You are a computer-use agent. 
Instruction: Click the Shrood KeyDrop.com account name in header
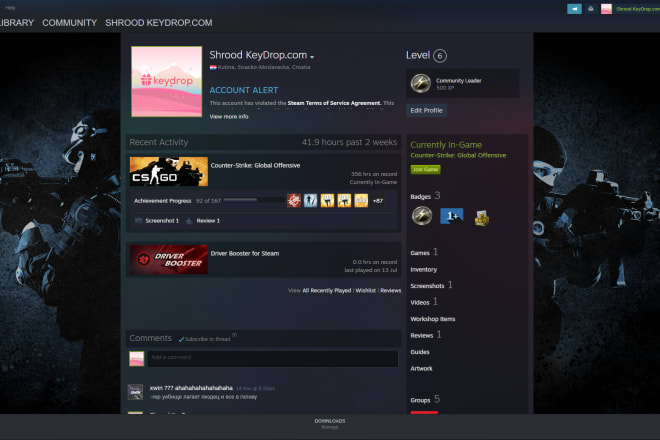click(638, 9)
